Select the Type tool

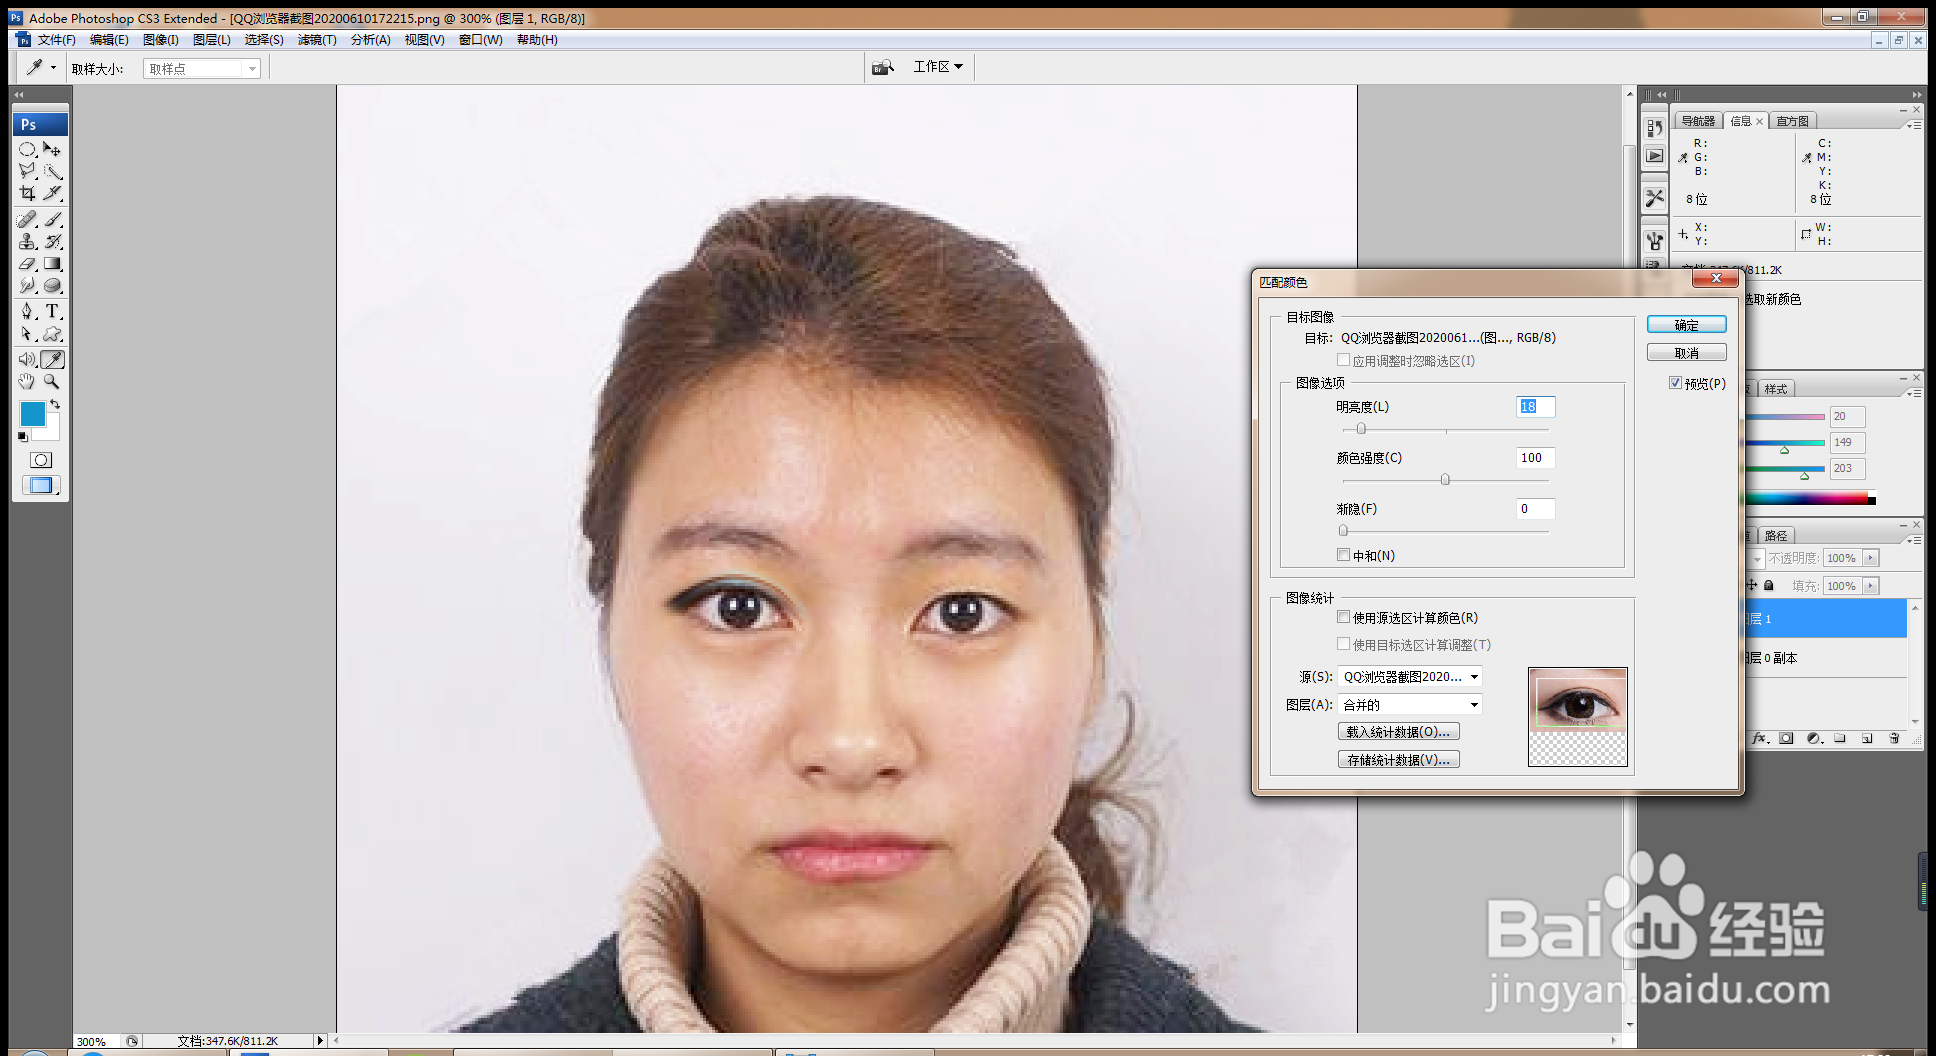pos(53,312)
